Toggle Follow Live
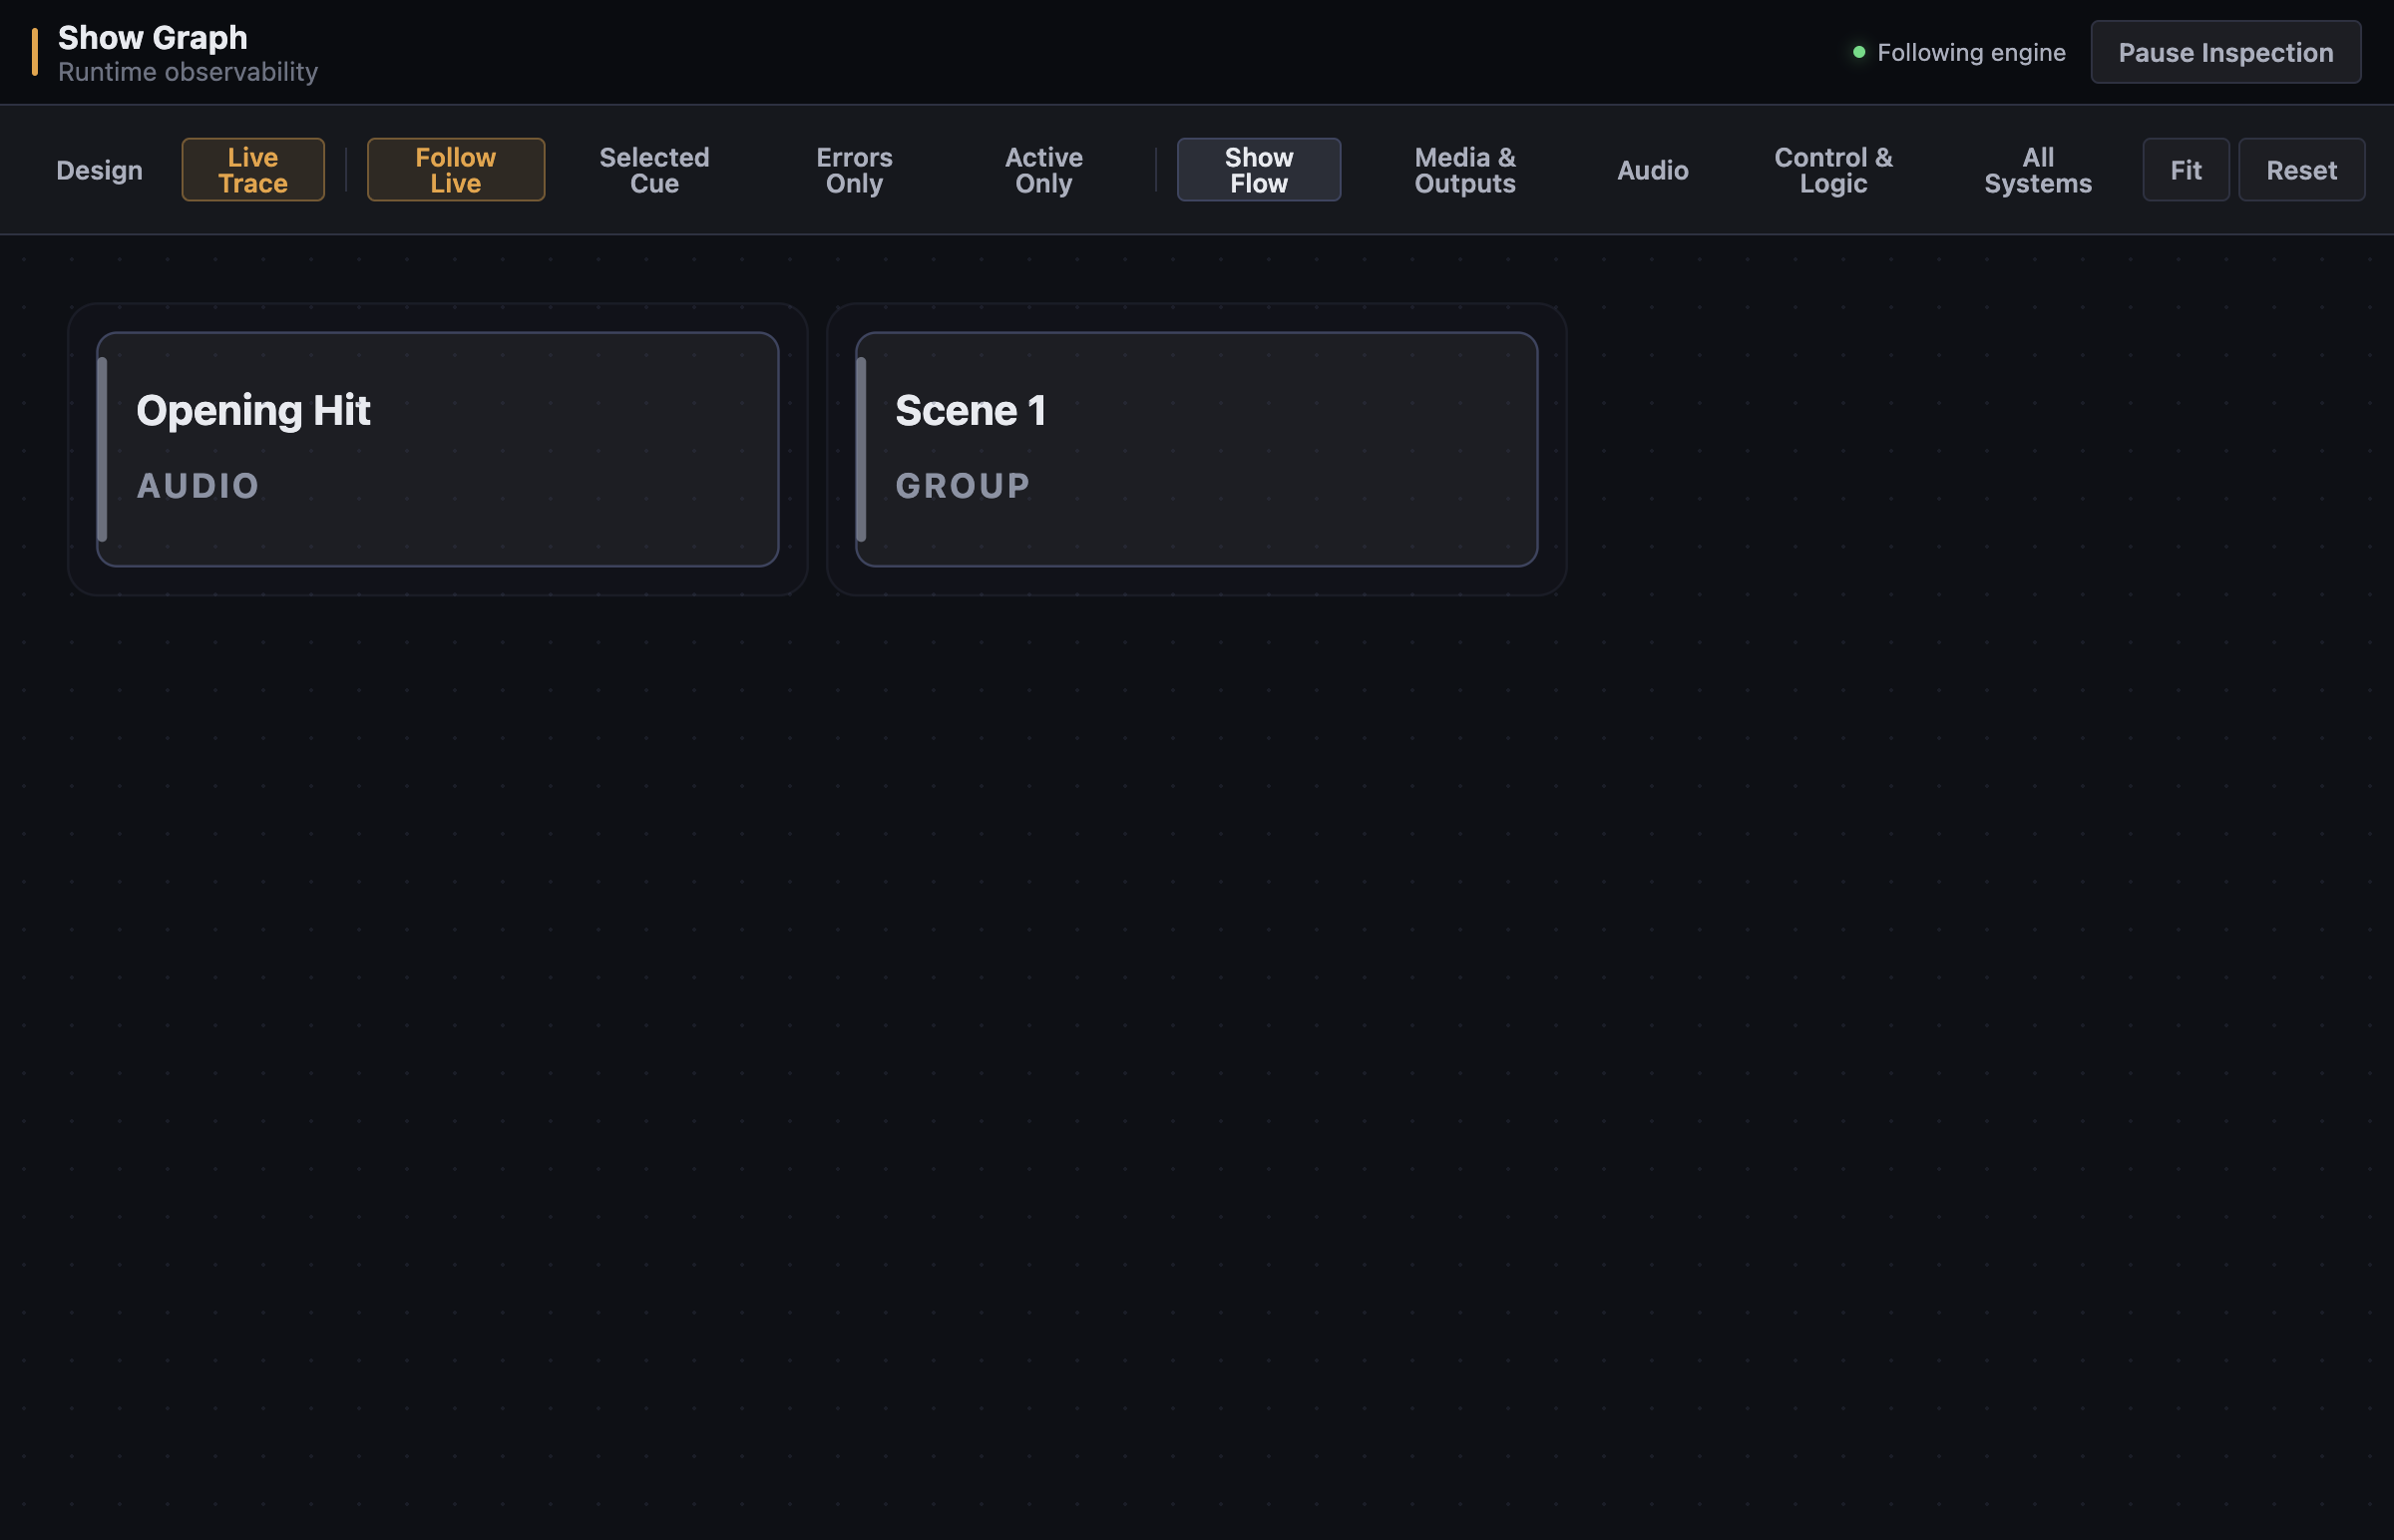 click(x=456, y=170)
